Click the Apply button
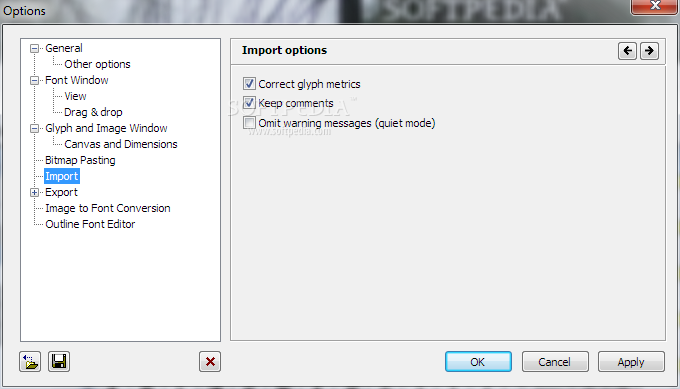The height and width of the screenshot is (389, 680). pyautogui.click(x=631, y=362)
